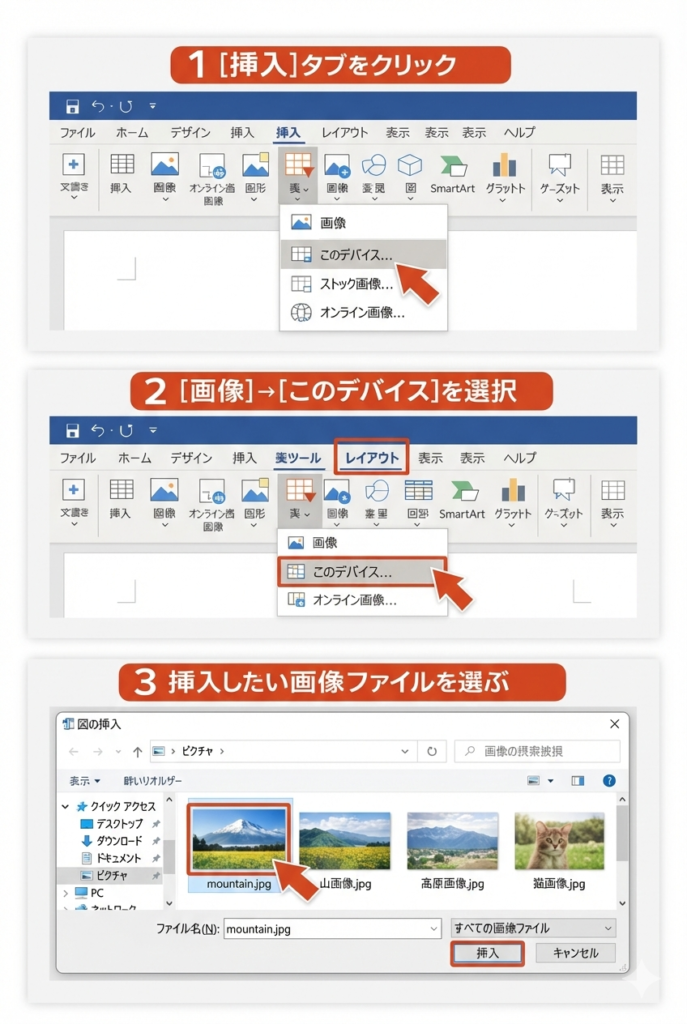Click the highlighted orange table dropdown button in the top ribbon
The height and width of the screenshot is (1024, 687).
[x=298, y=174]
